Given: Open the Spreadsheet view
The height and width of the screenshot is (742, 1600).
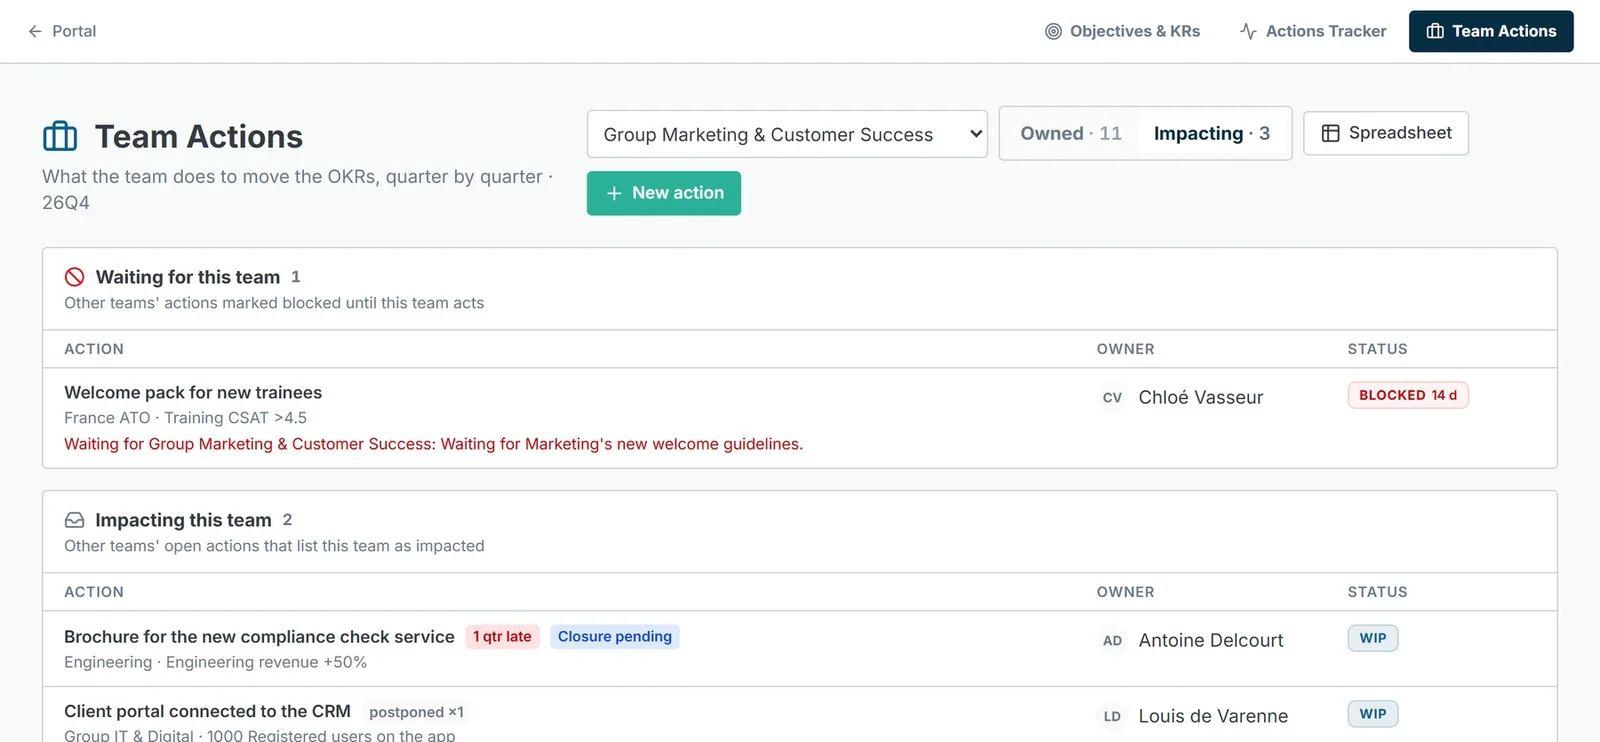Looking at the screenshot, I should [x=1386, y=133].
